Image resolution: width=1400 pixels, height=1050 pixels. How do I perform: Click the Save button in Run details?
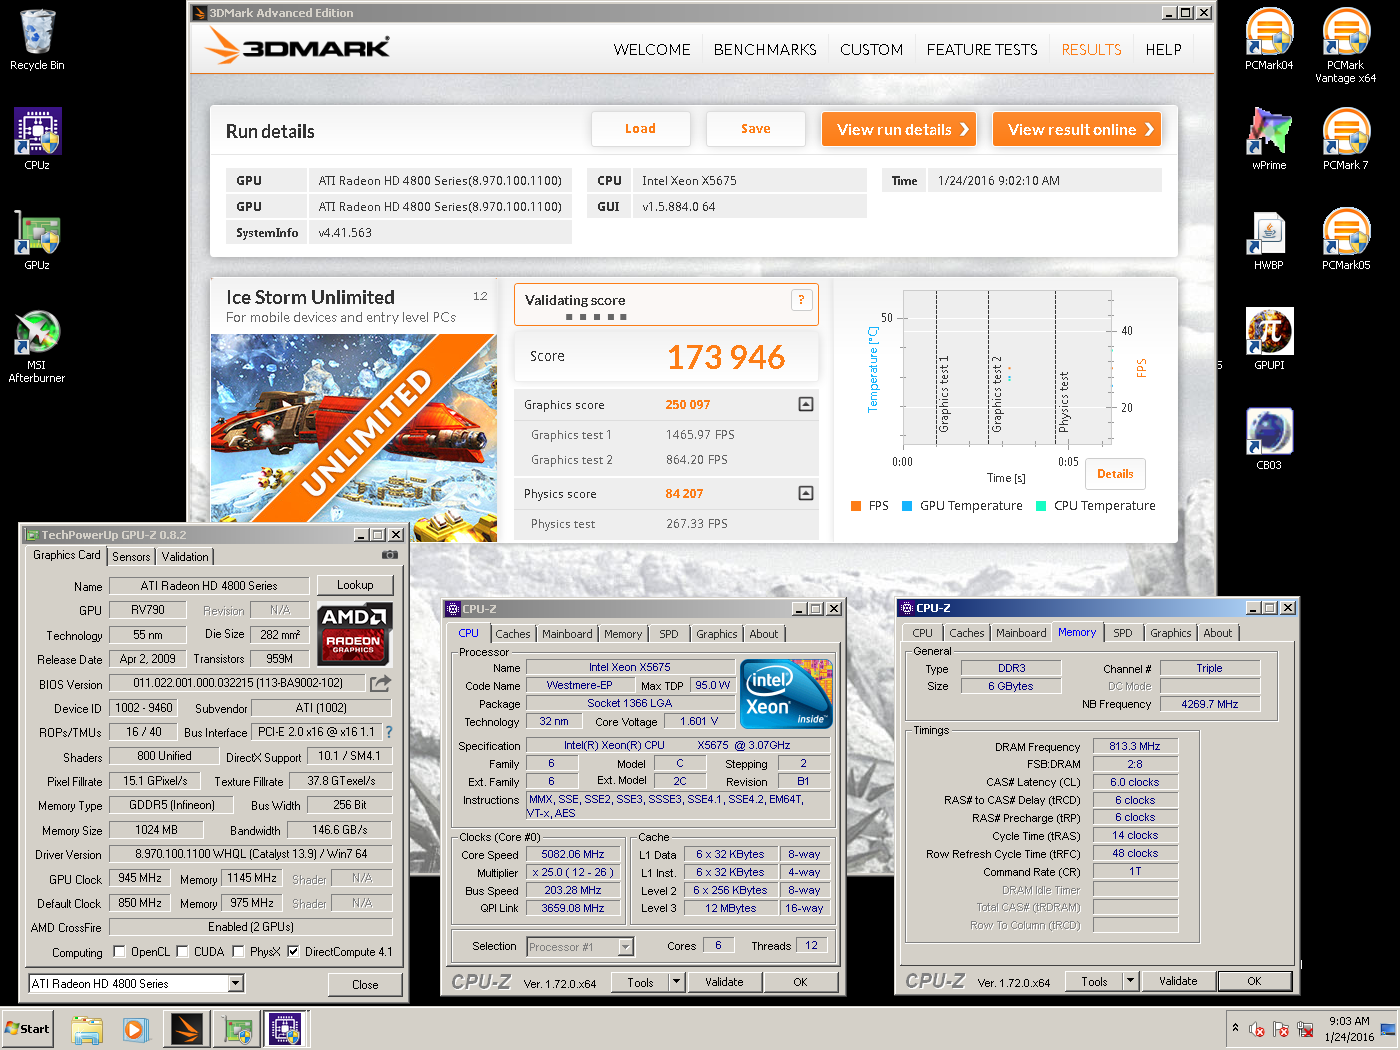pyautogui.click(x=756, y=129)
